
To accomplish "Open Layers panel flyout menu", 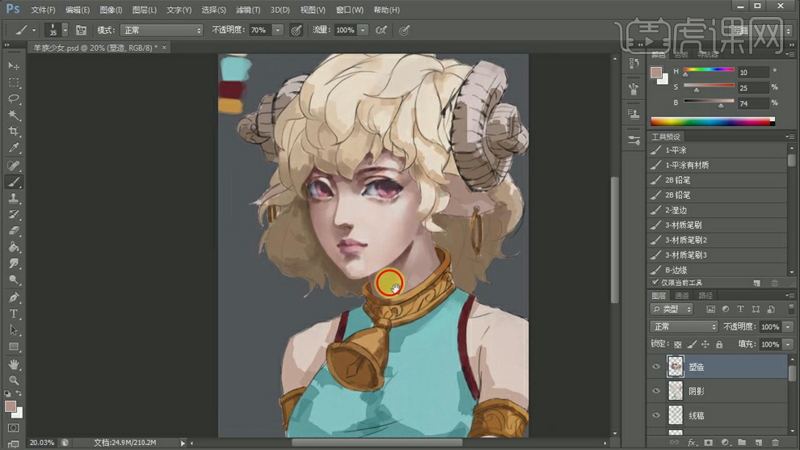I will click(x=790, y=295).
